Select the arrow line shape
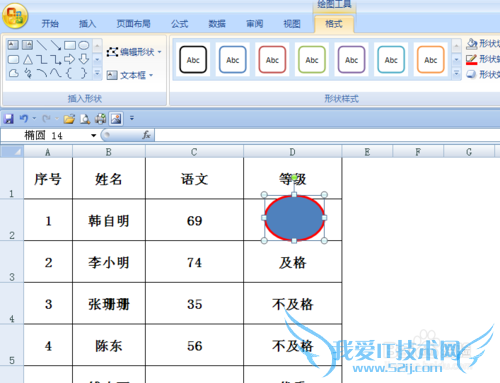This screenshot has width=500, height=383. [x=56, y=45]
